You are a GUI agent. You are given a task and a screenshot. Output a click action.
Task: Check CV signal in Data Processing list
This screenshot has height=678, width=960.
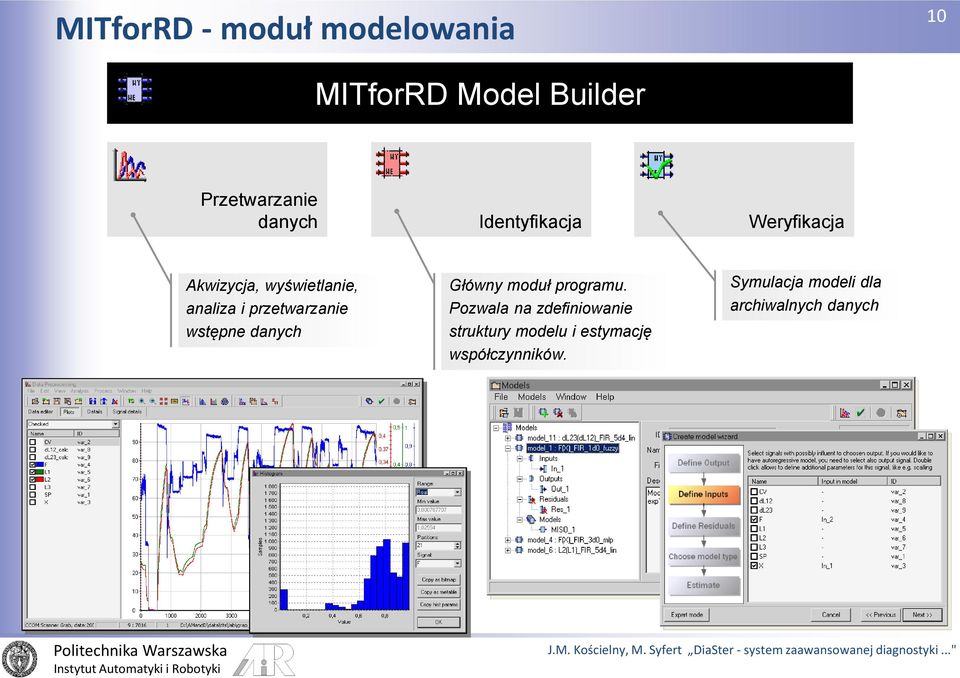click(x=33, y=442)
